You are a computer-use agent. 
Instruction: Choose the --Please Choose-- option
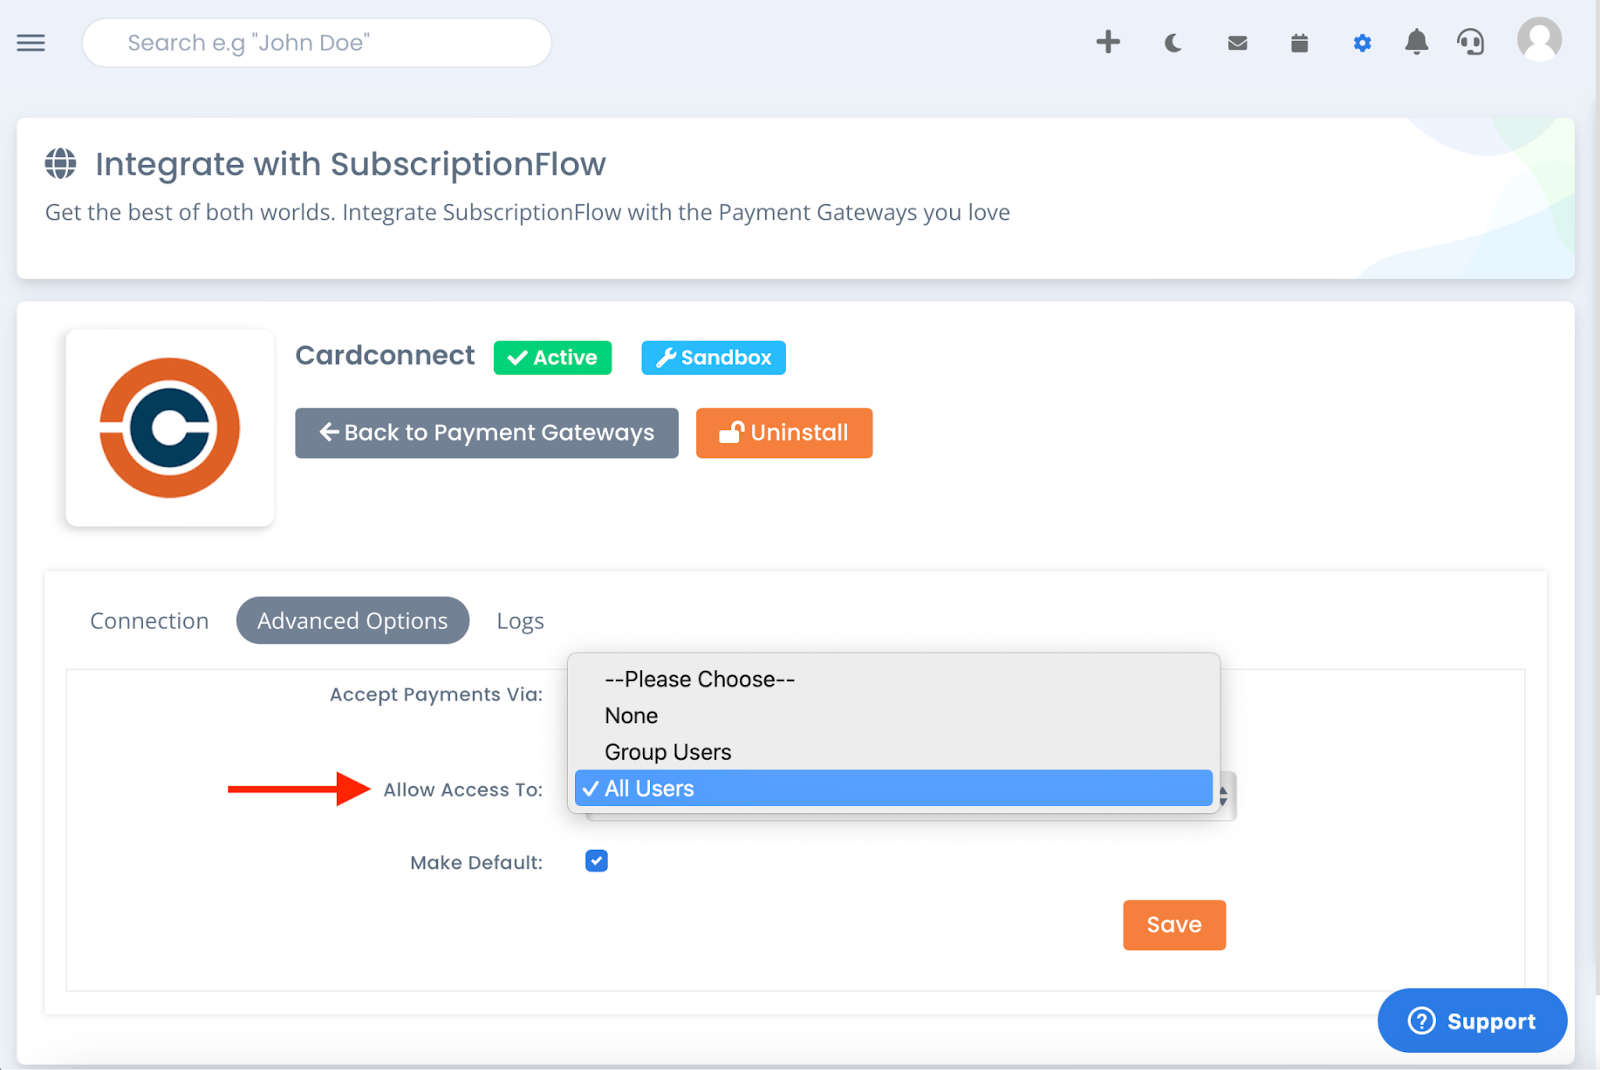click(894, 679)
